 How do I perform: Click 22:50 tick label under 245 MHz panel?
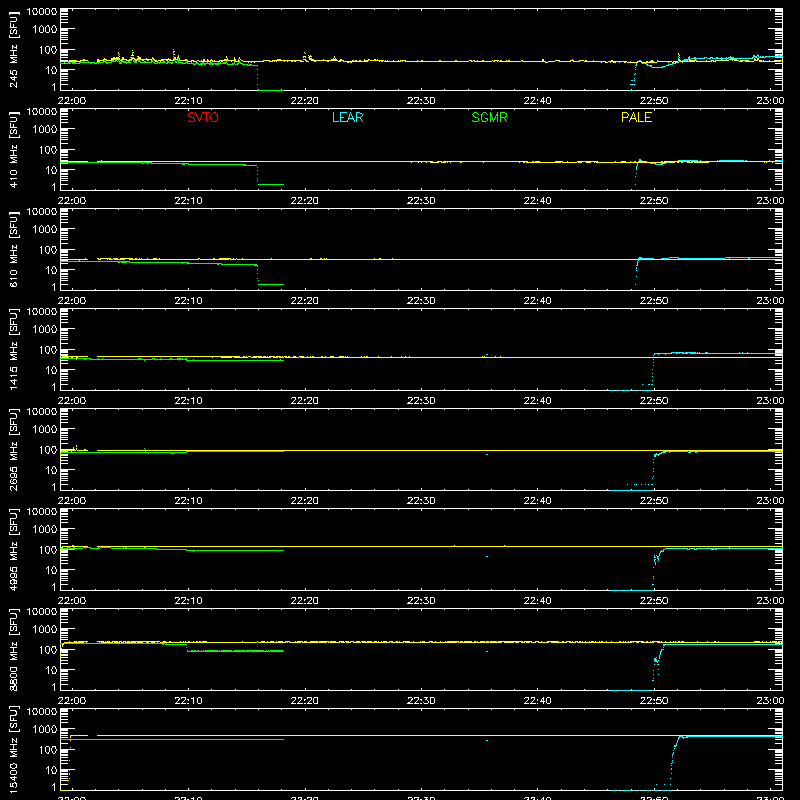(654, 101)
